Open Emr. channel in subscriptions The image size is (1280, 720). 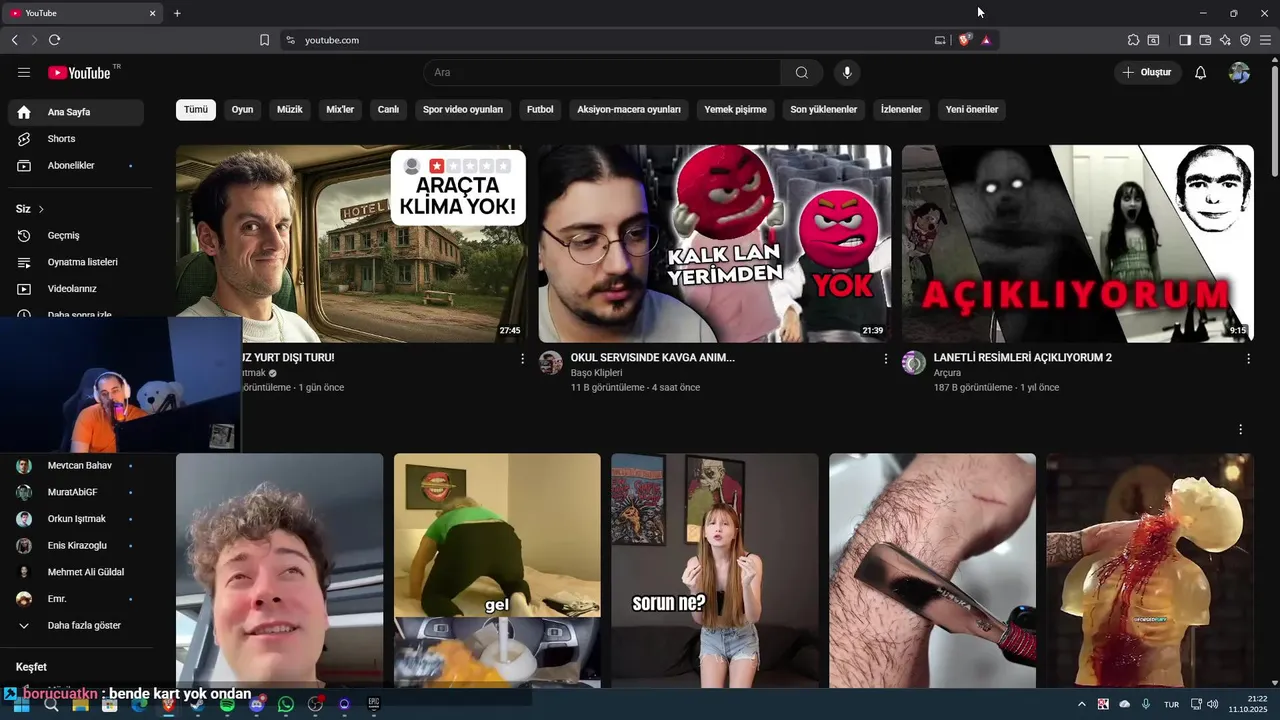click(76, 598)
